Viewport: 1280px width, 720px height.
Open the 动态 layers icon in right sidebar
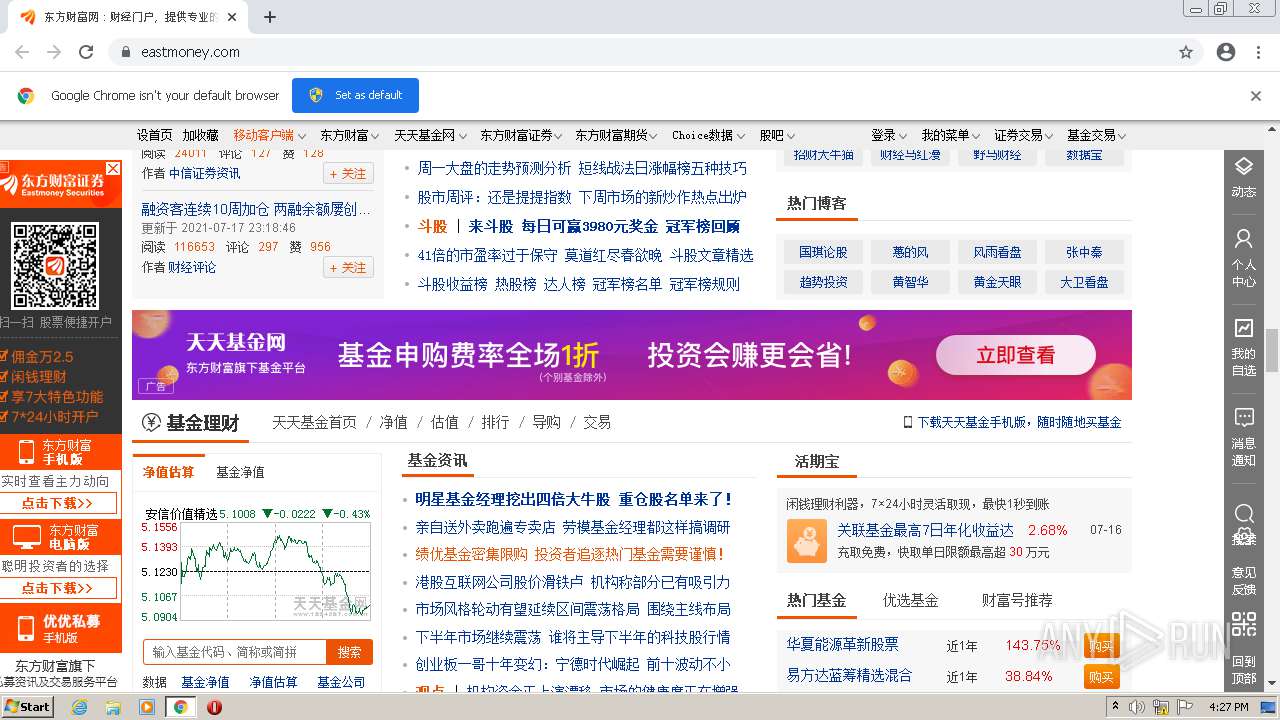tap(1243, 167)
